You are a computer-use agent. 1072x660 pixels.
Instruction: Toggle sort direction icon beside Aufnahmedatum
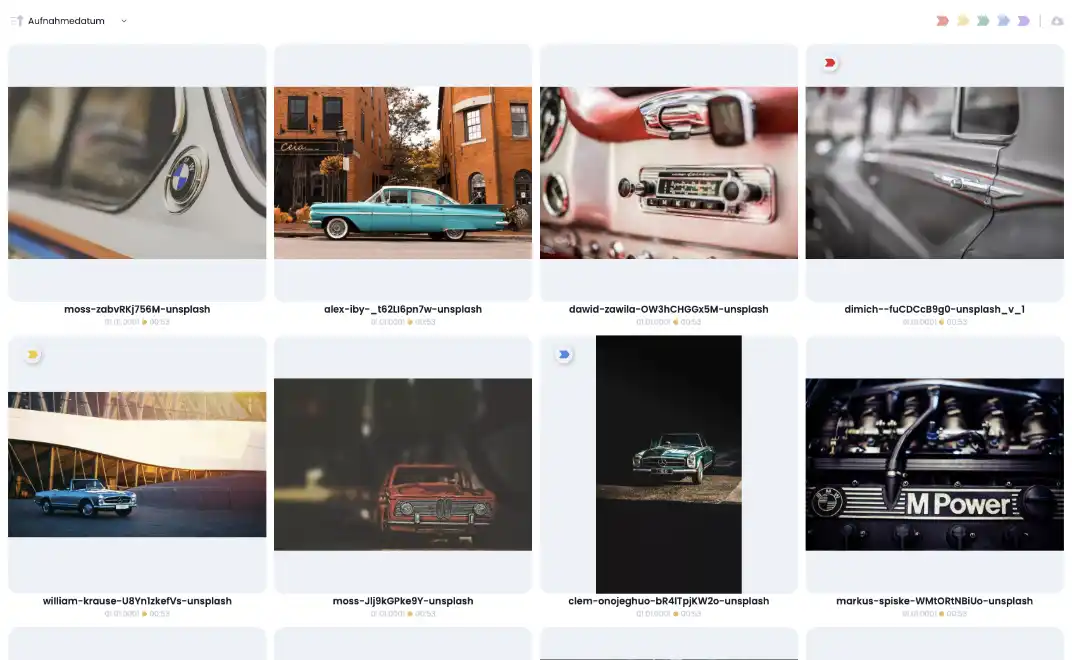point(16,21)
